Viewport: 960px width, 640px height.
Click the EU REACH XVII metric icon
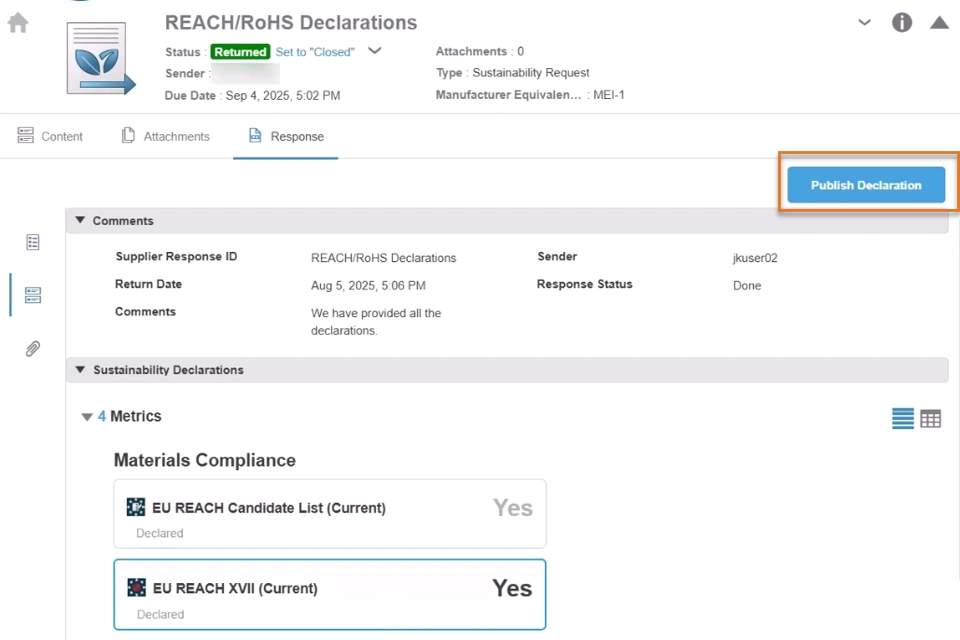(x=136, y=588)
